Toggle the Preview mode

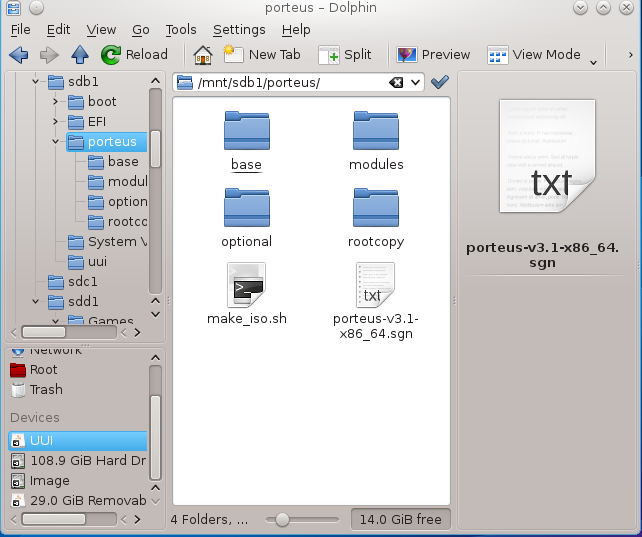point(433,55)
